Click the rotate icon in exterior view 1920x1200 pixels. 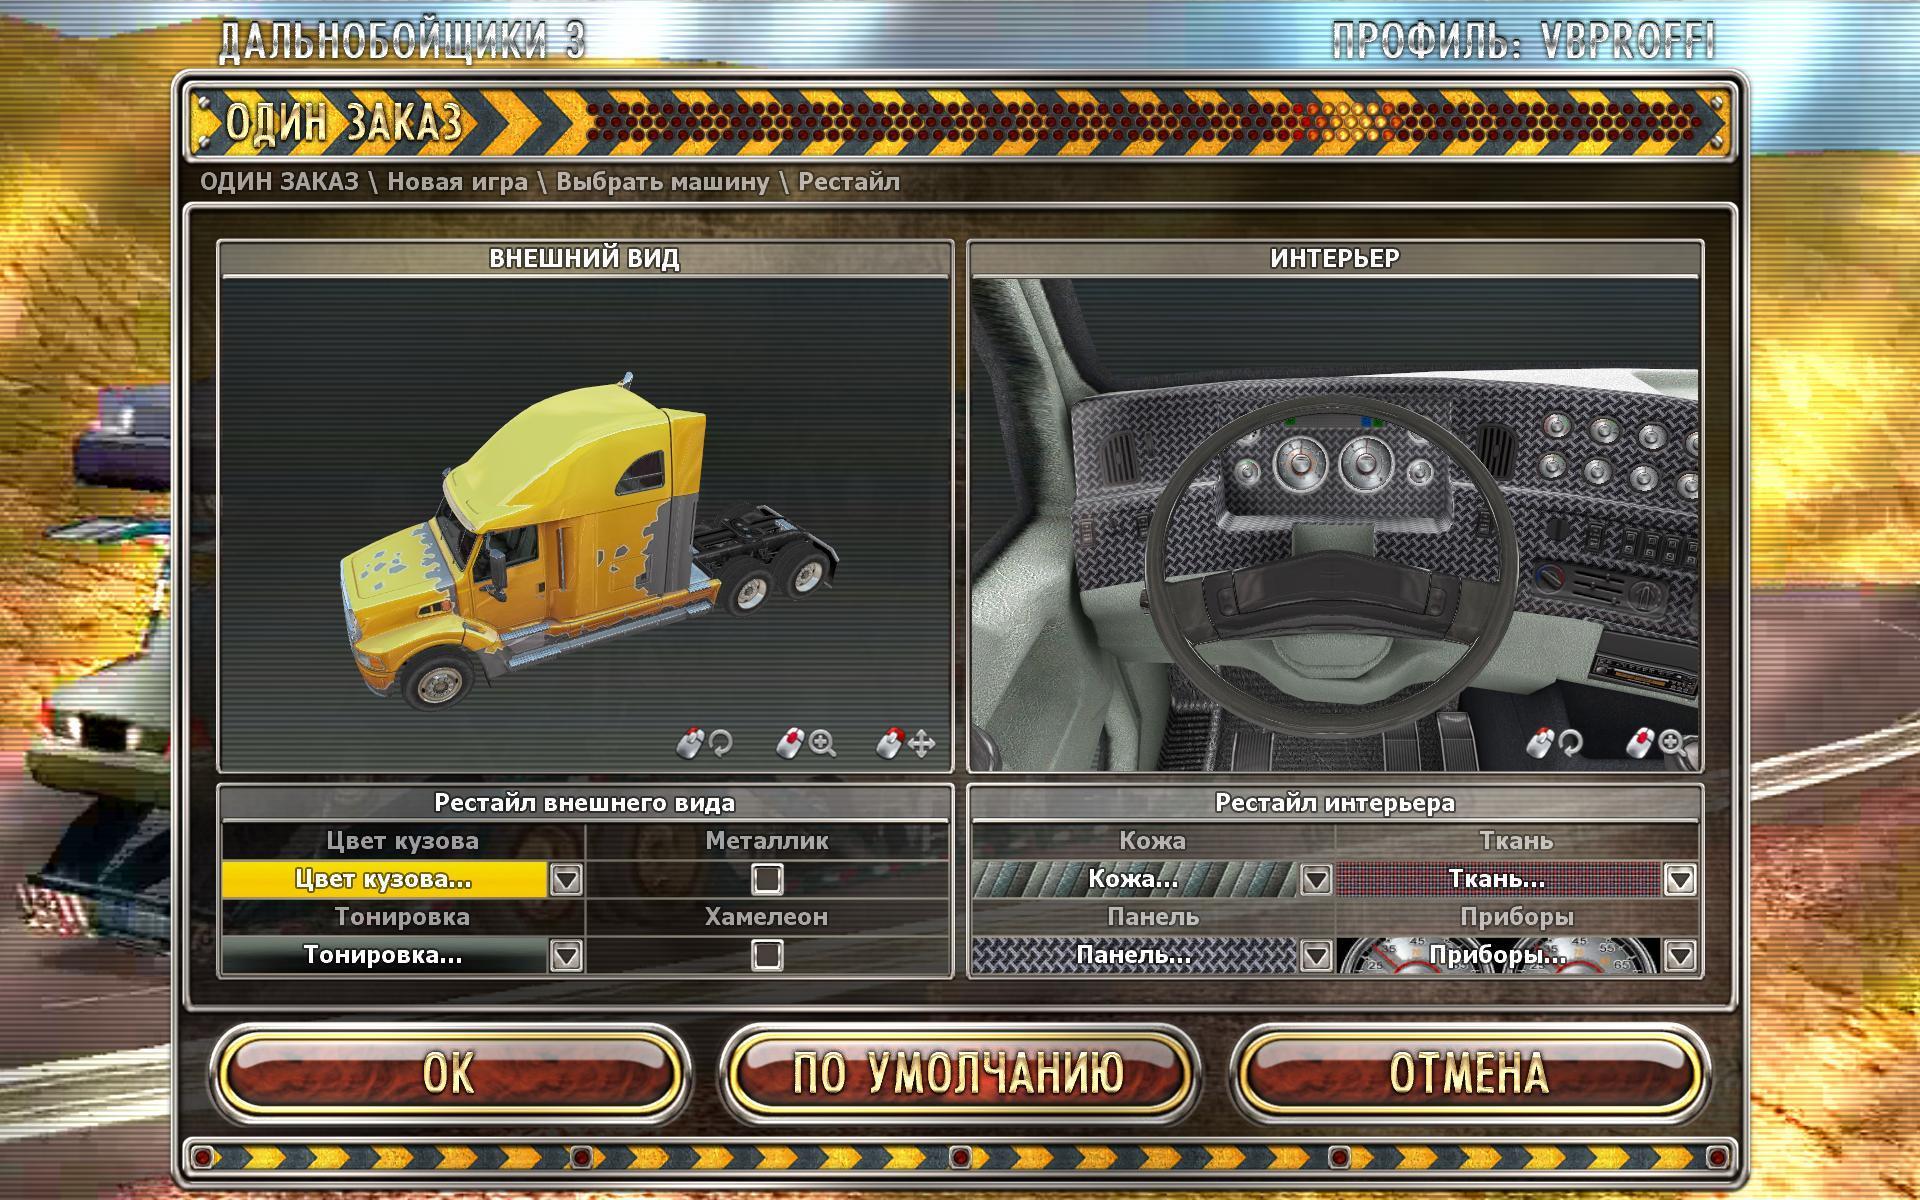(x=720, y=743)
